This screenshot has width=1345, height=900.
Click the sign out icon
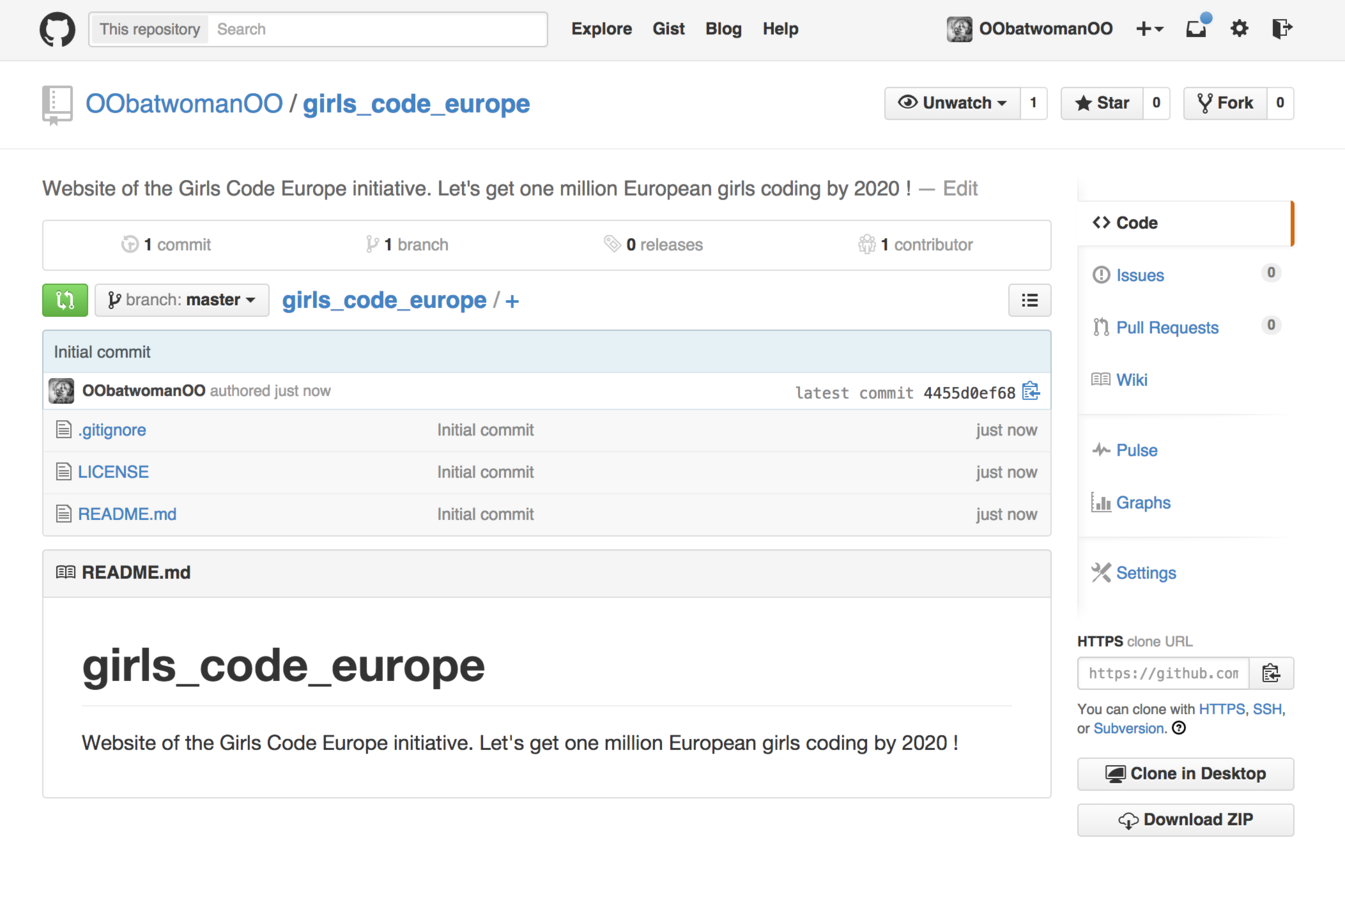tap(1282, 29)
